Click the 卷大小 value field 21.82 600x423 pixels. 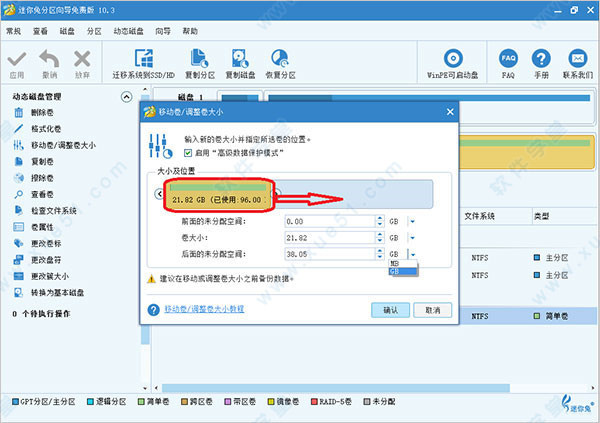pyautogui.click(x=330, y=238)
